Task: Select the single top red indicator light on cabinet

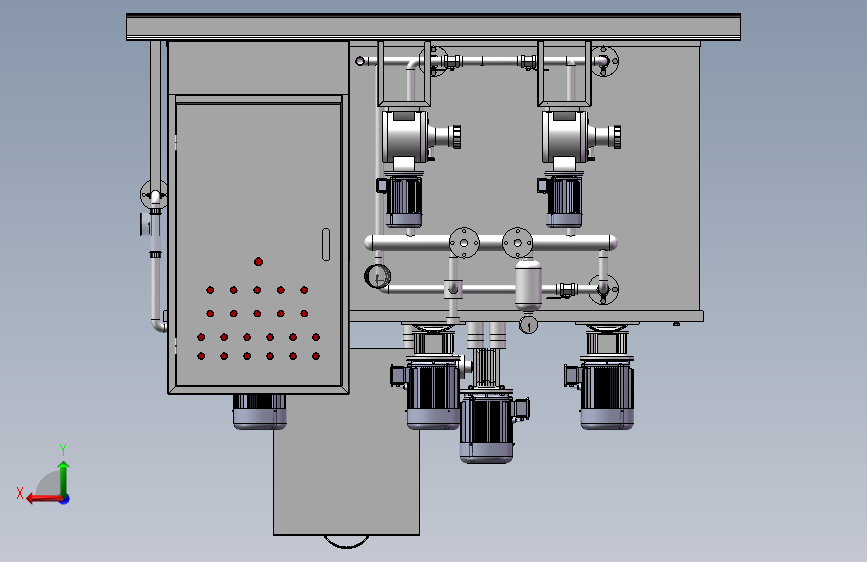Action: click(258, 262)
